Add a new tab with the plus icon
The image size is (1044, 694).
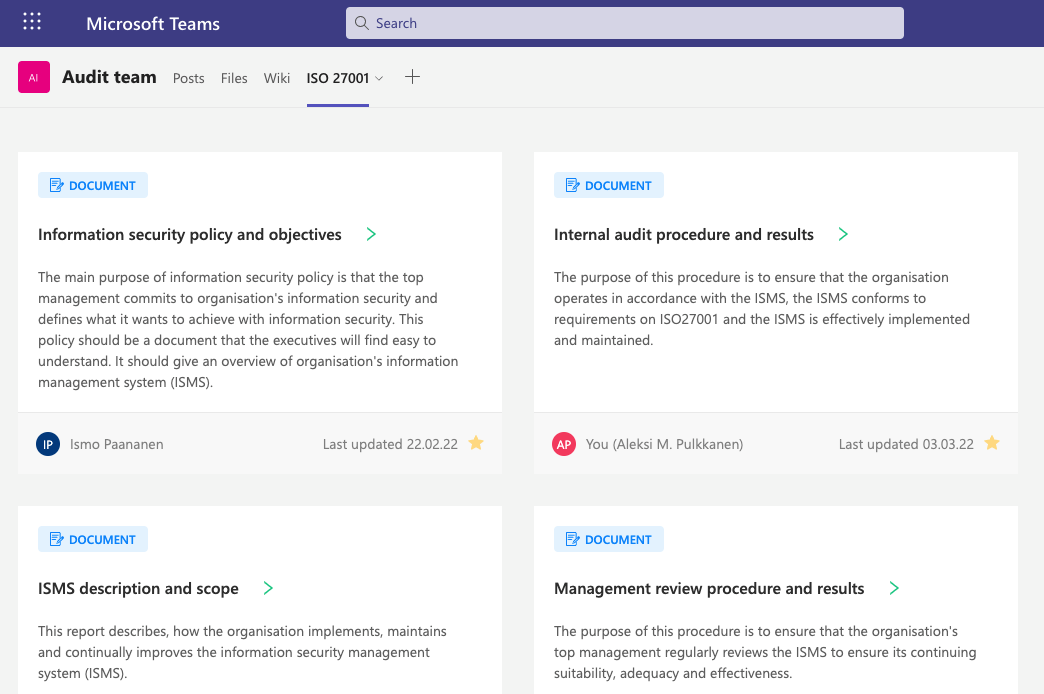pyautogui.click(x=412, y=77)
